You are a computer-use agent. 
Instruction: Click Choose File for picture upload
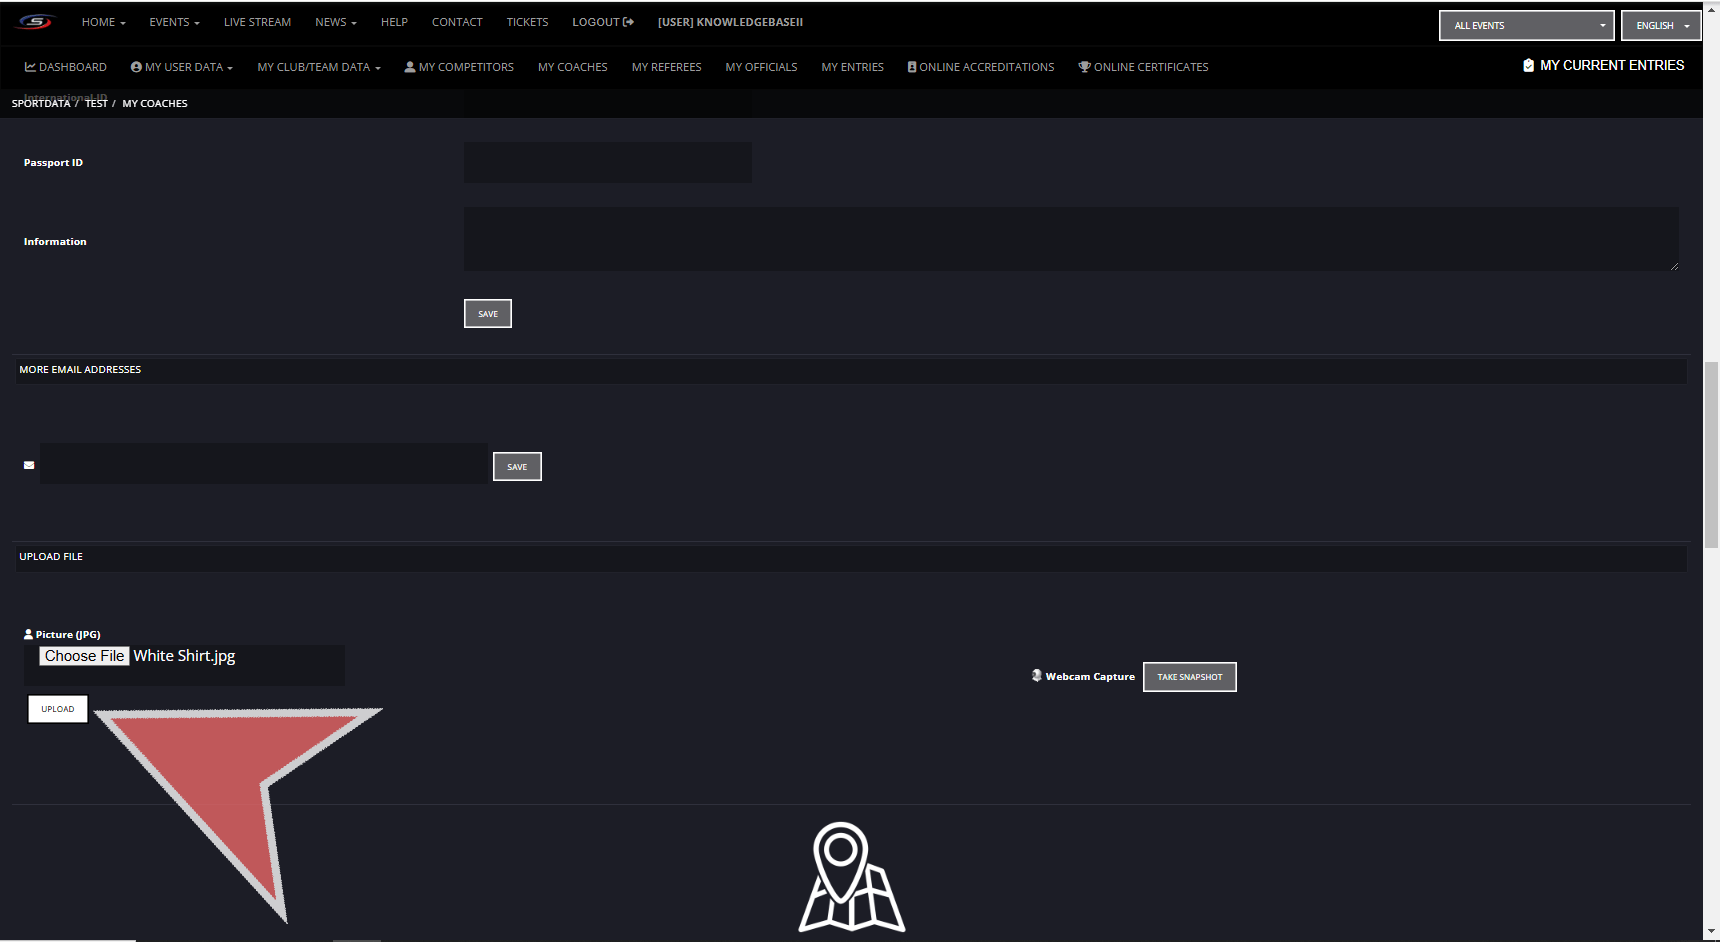pos(84,656)
